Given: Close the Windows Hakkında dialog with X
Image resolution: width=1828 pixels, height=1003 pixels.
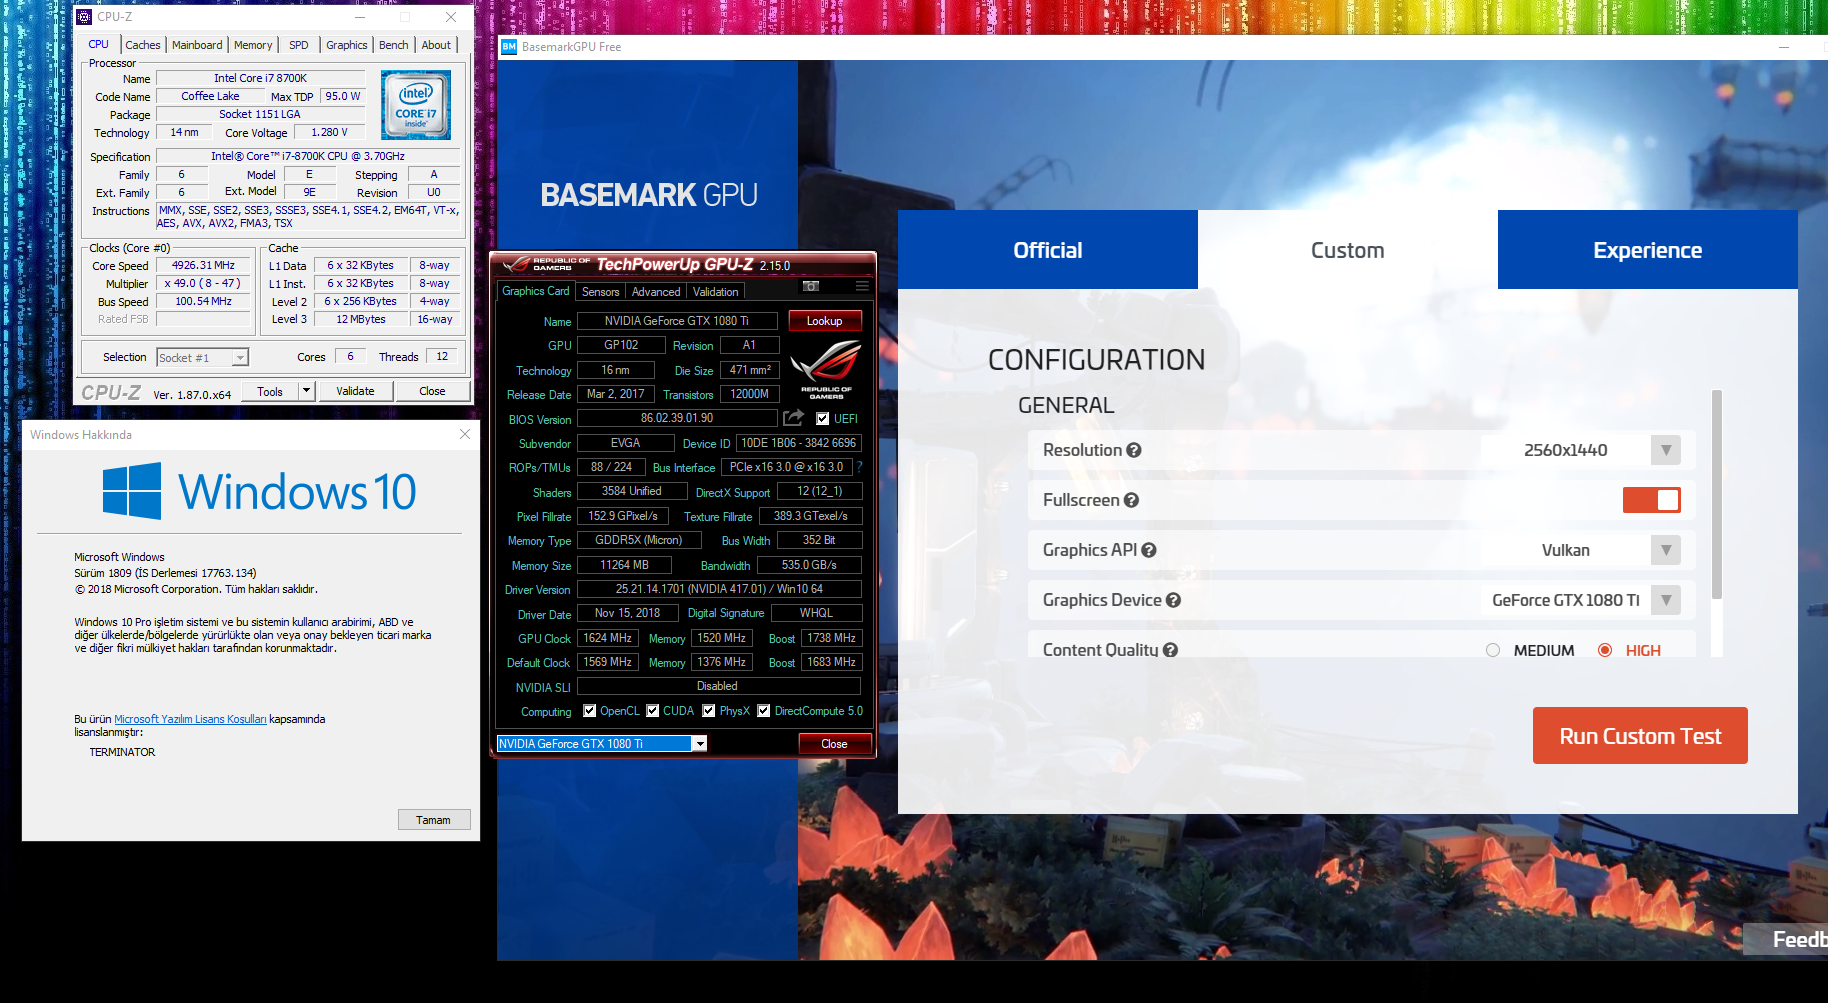Looking at the screenshot, I should click(x=464, y=434).
